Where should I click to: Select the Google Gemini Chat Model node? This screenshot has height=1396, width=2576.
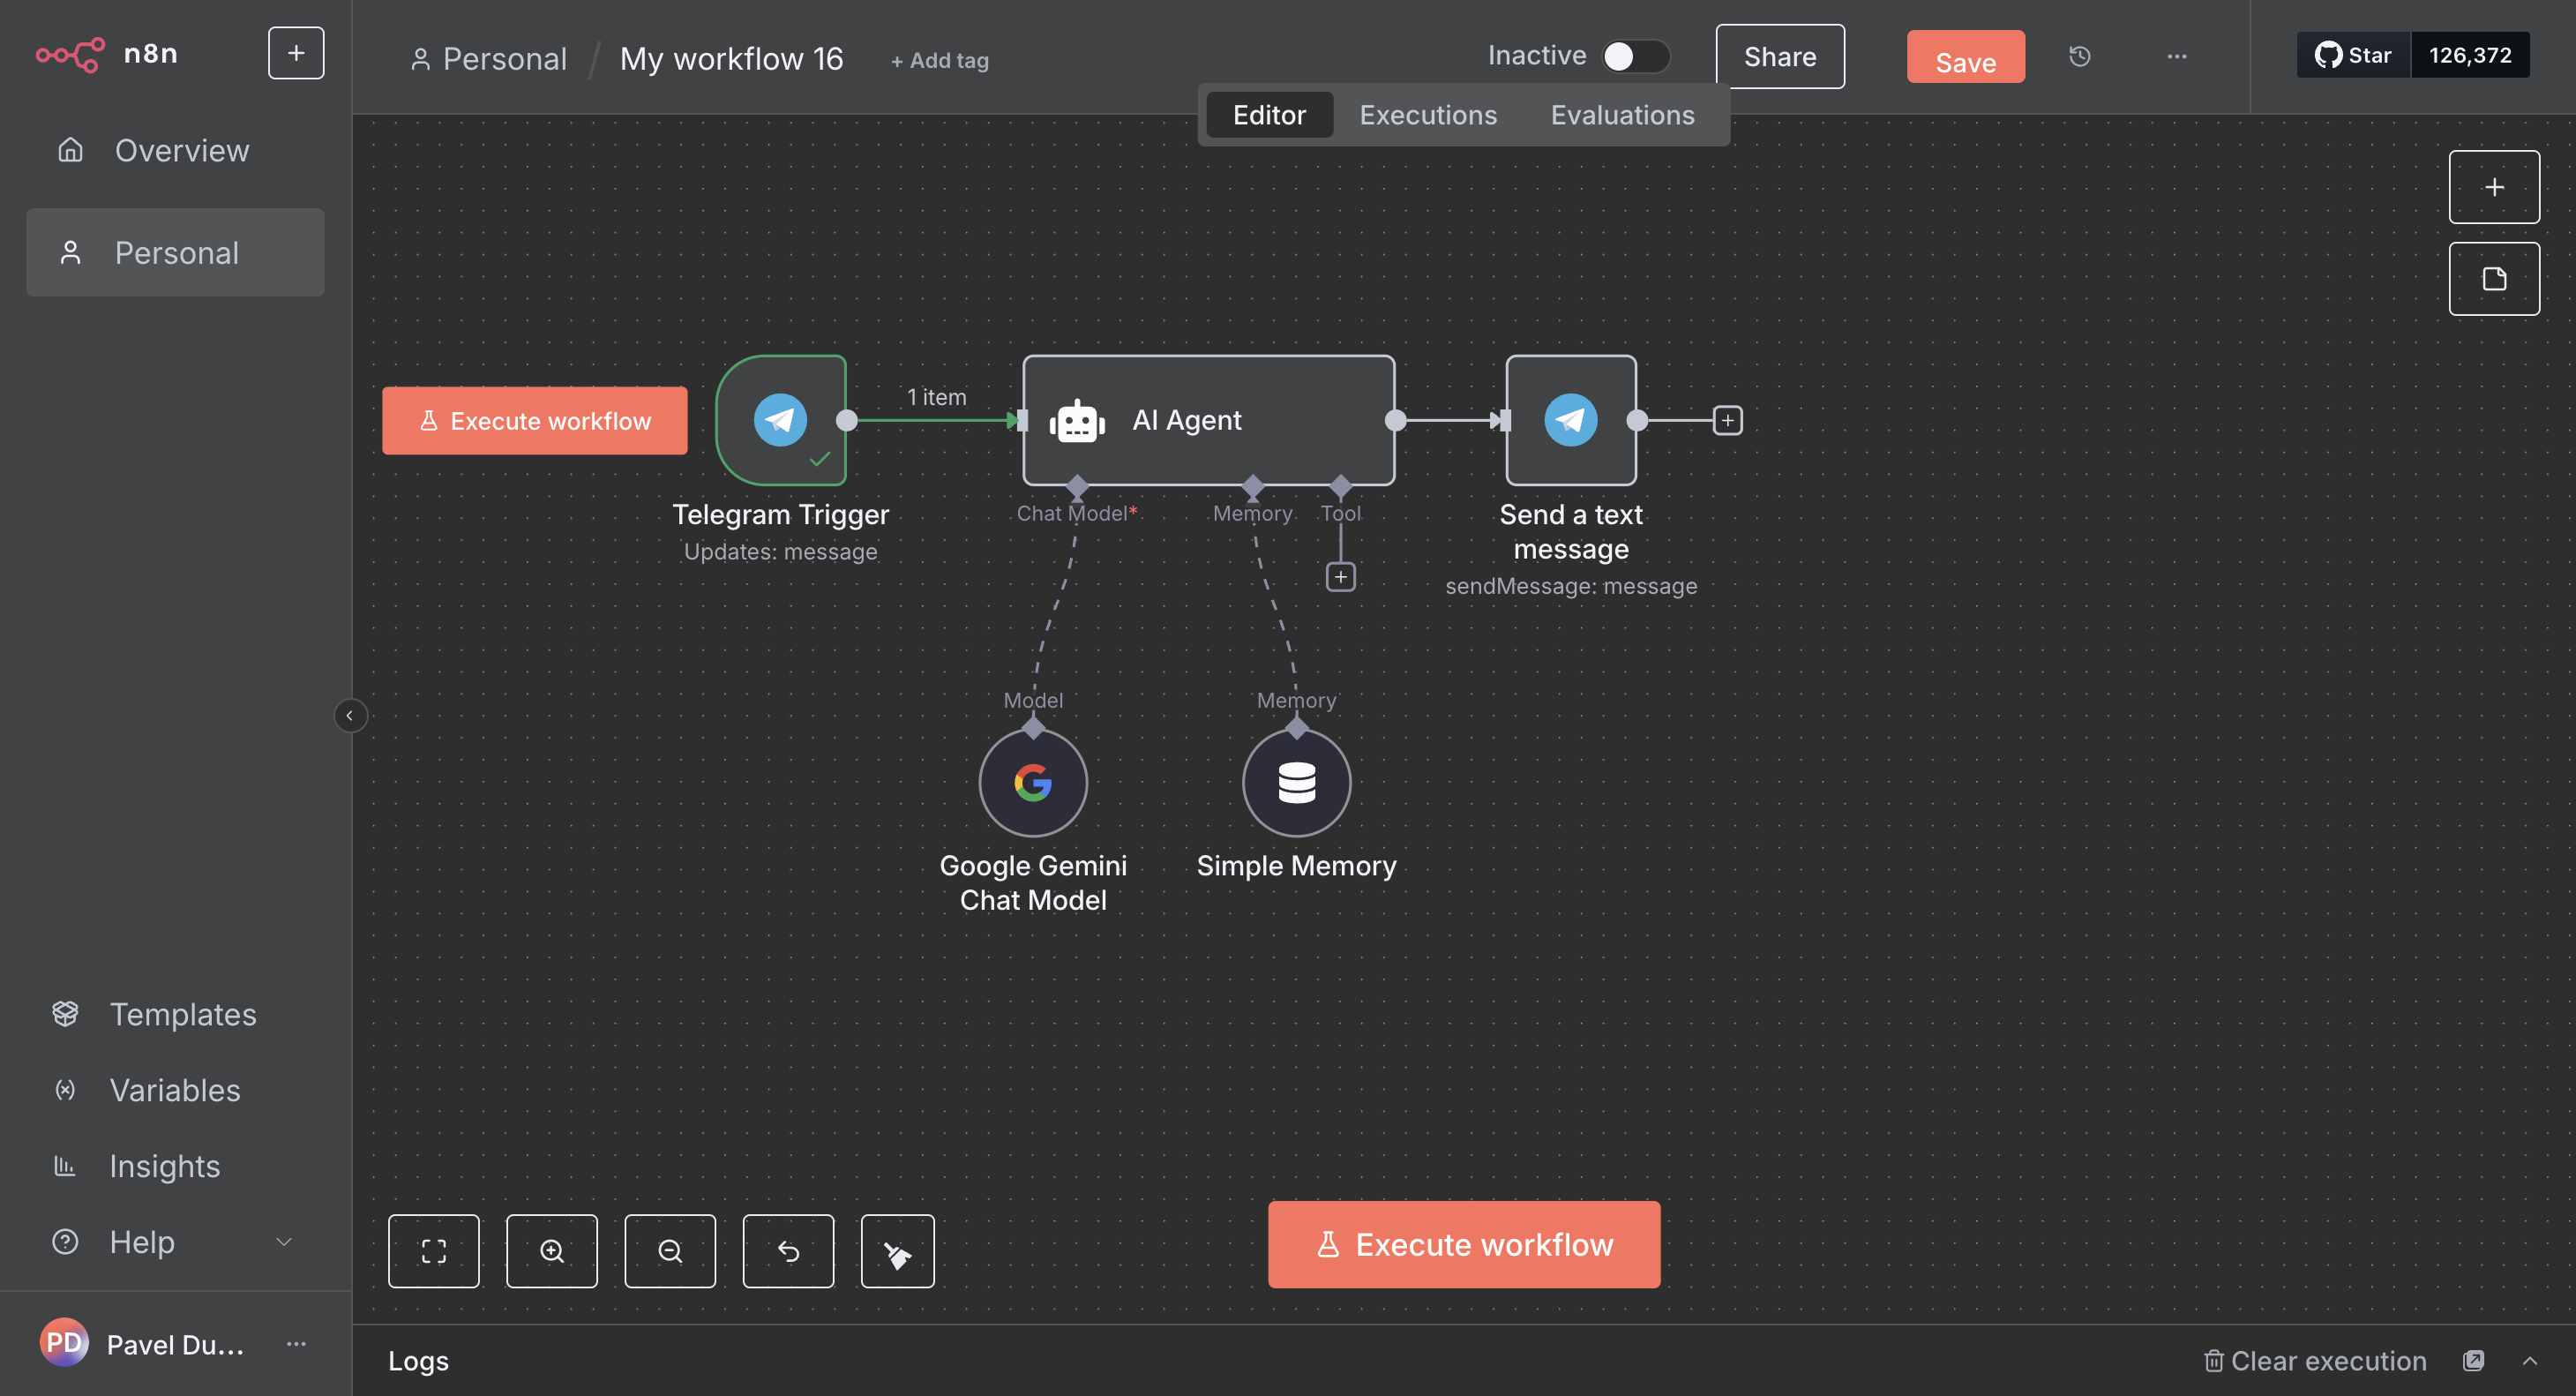coord(1032,783)
